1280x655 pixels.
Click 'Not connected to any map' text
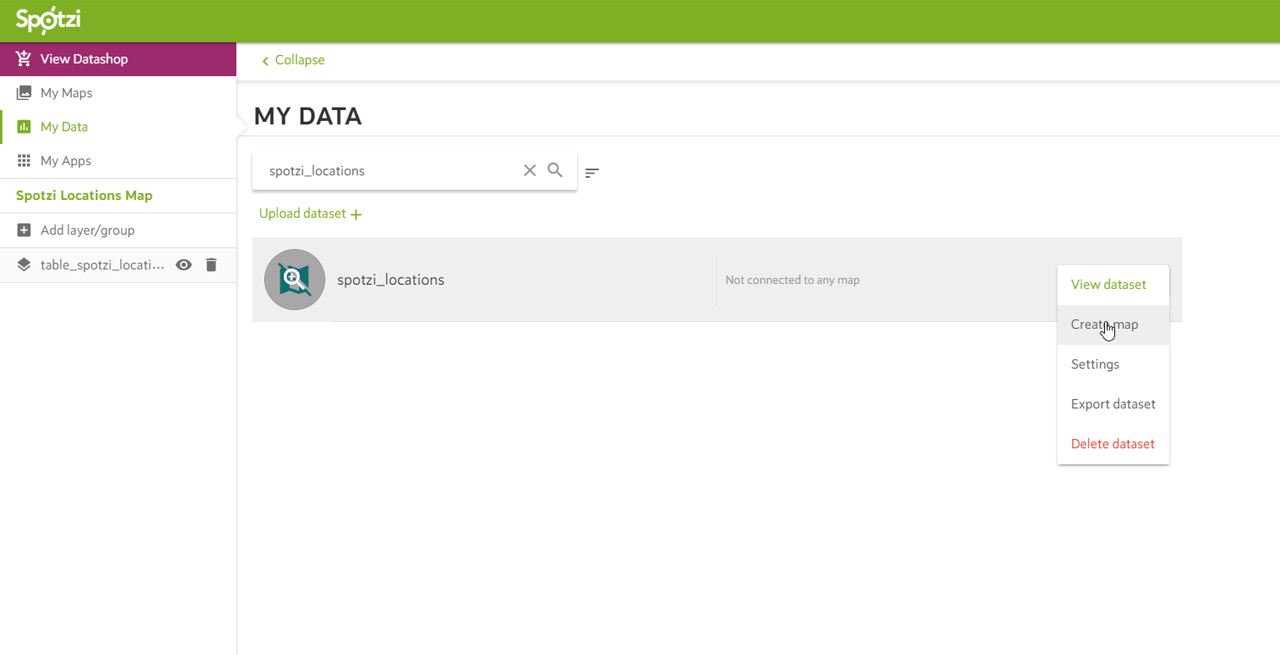coord(792,280)
